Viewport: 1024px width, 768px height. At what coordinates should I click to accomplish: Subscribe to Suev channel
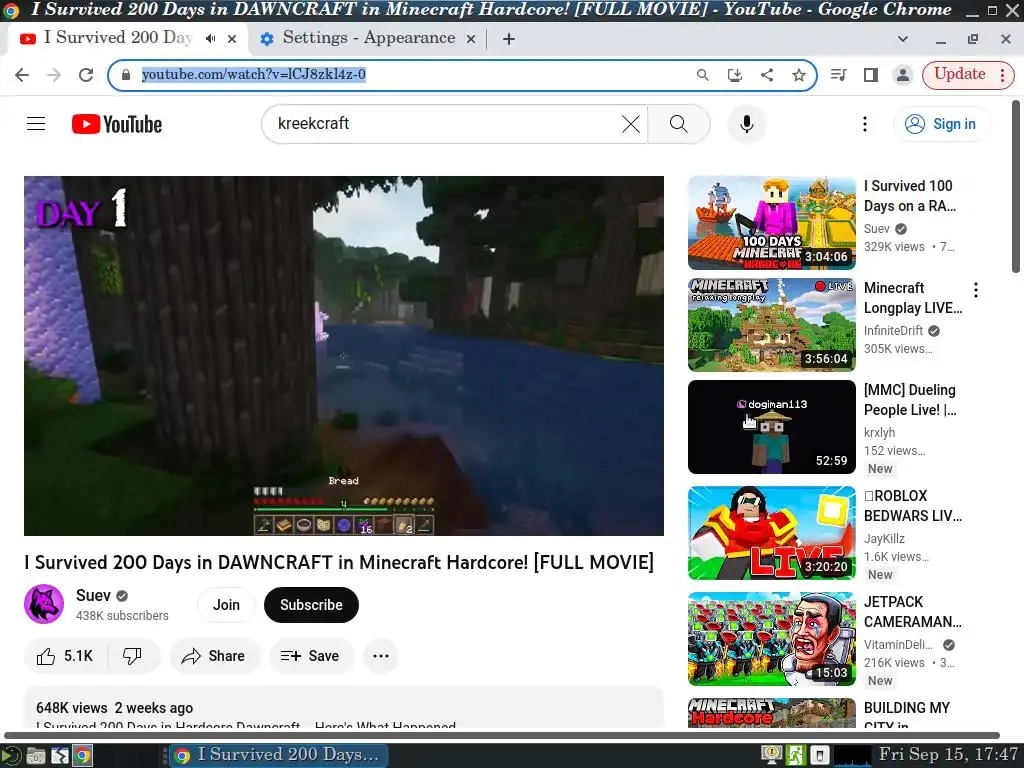[311, 605]
